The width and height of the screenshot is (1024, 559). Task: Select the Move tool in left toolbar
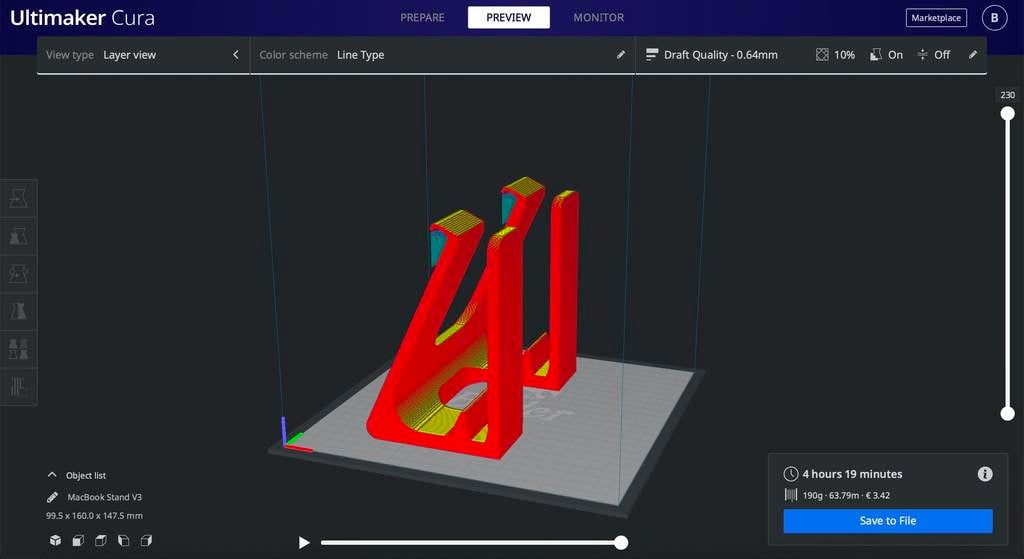click(18, 199)
